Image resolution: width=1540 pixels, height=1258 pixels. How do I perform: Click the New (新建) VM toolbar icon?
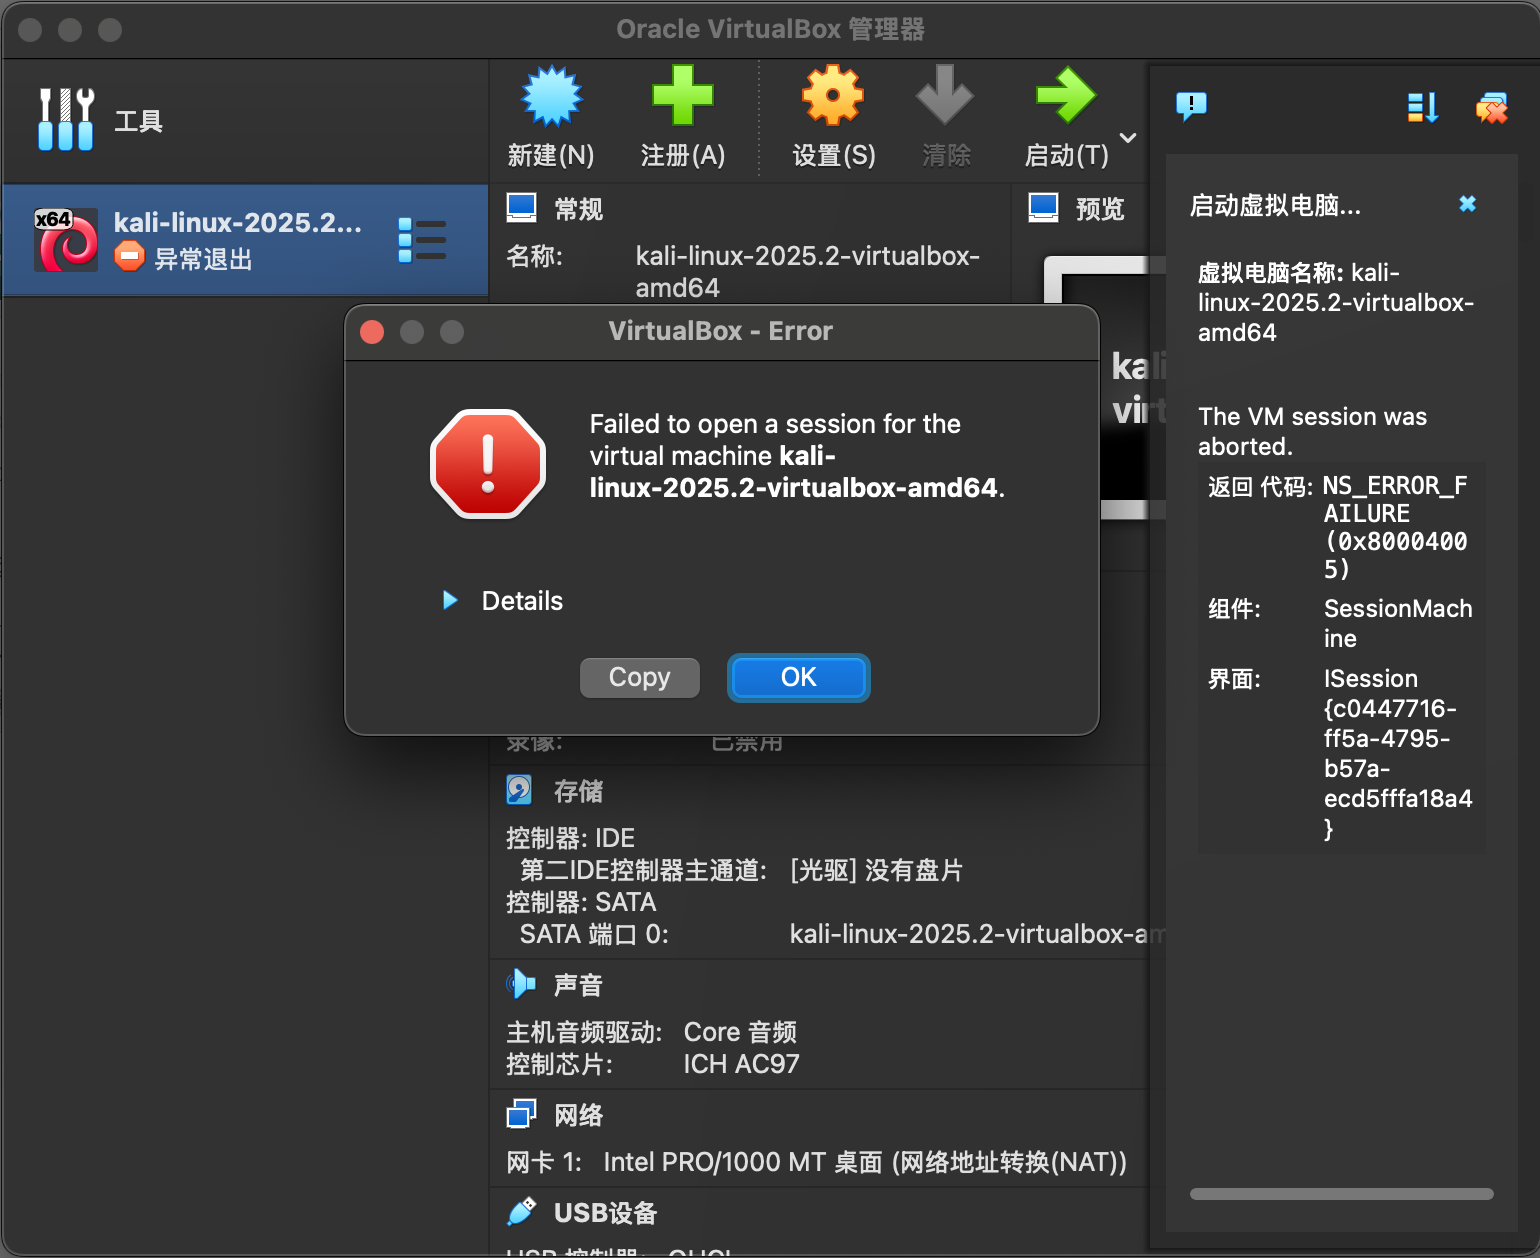tap(551, 97)
